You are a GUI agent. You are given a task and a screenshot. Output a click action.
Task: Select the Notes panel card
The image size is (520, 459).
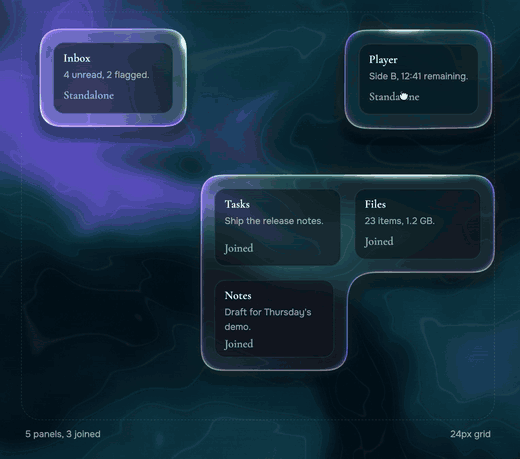tap(274, 319)
